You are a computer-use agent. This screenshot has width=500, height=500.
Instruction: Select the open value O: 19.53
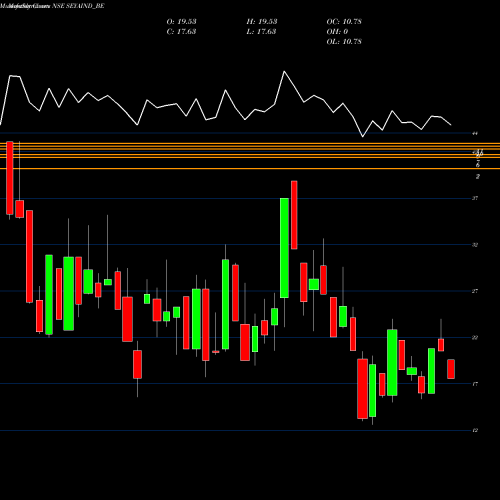[x=181, y=21]
